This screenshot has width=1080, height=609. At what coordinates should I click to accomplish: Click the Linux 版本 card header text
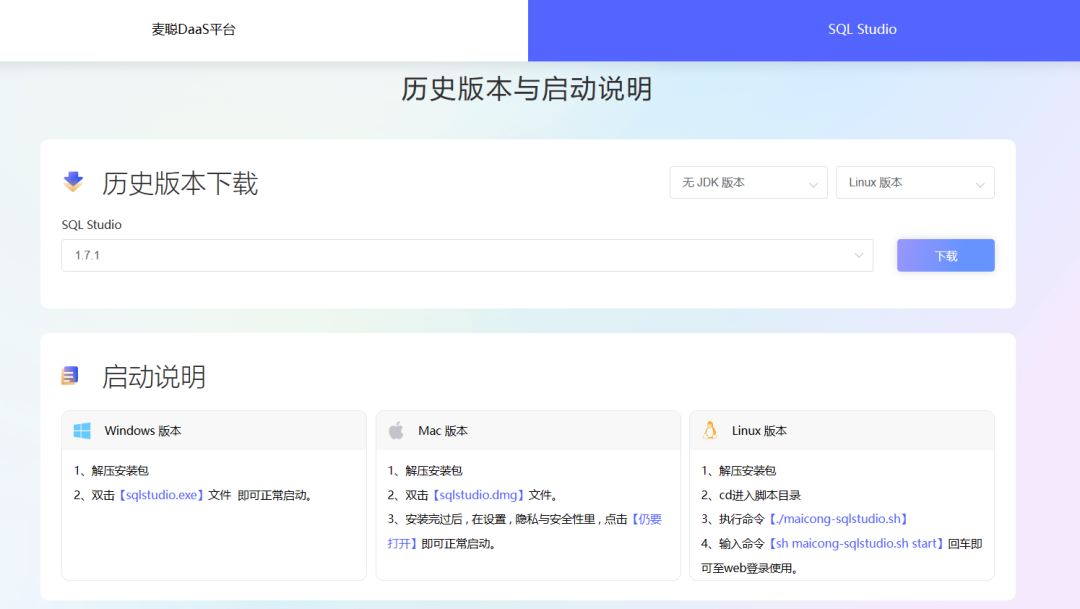point(759,431)
